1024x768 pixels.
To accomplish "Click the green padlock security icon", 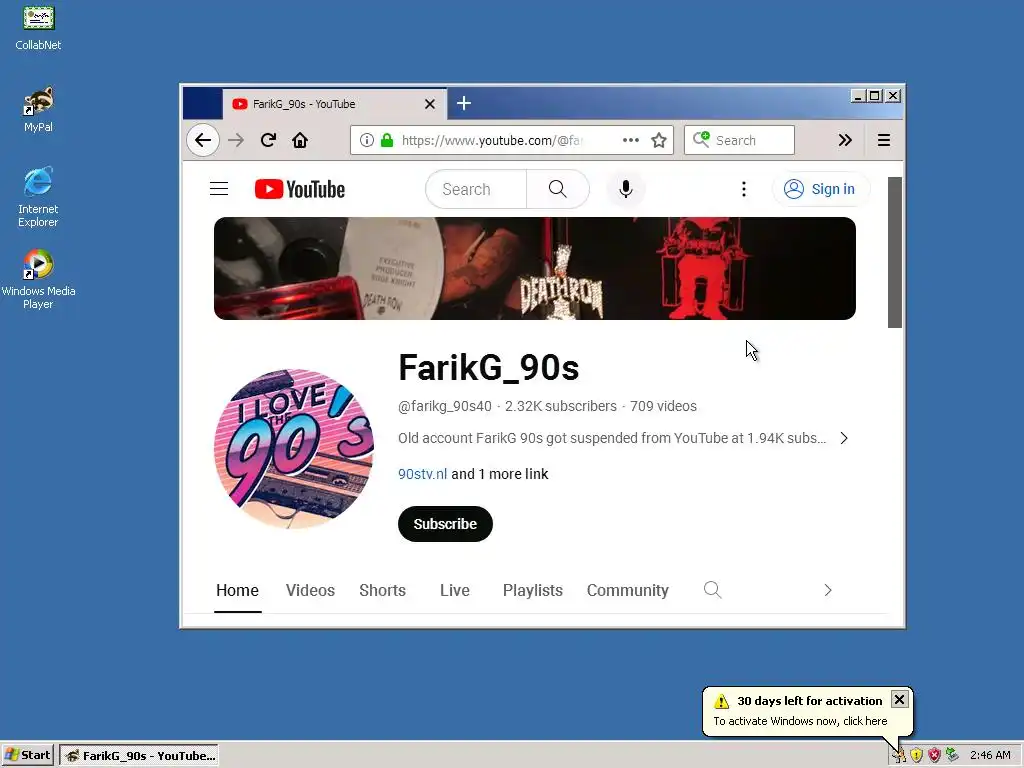I will (387, 140).
